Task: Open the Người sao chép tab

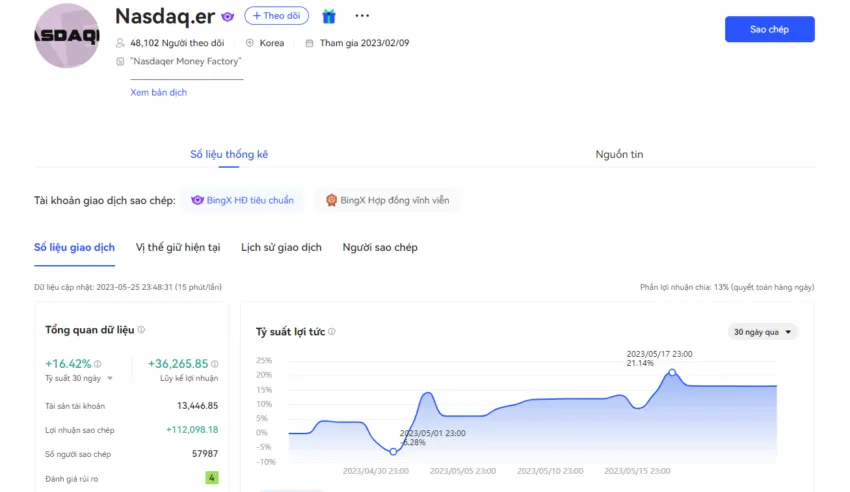Action: pos(380,248)
